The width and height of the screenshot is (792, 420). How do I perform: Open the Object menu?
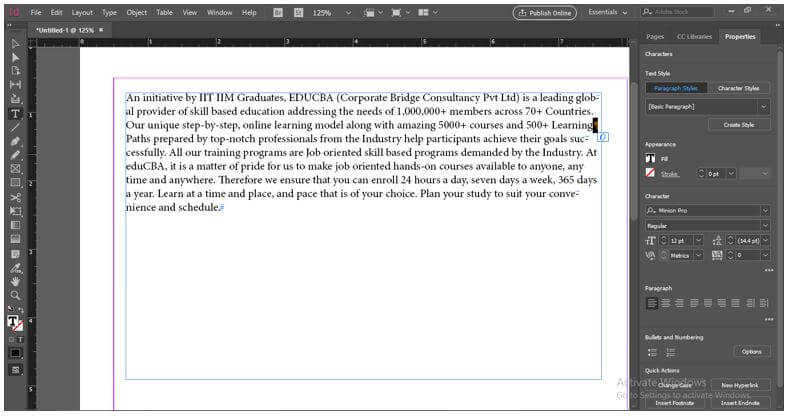(136, 13)
